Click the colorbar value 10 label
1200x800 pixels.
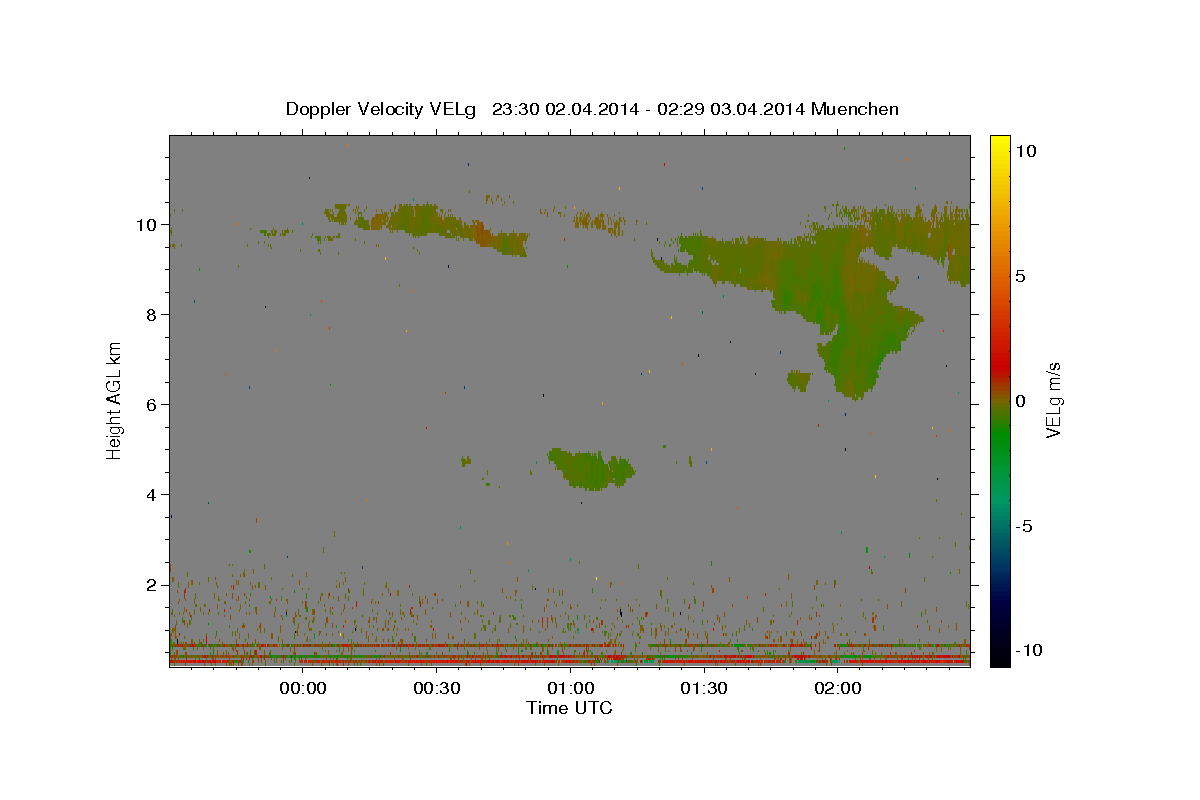[1025, 151]
